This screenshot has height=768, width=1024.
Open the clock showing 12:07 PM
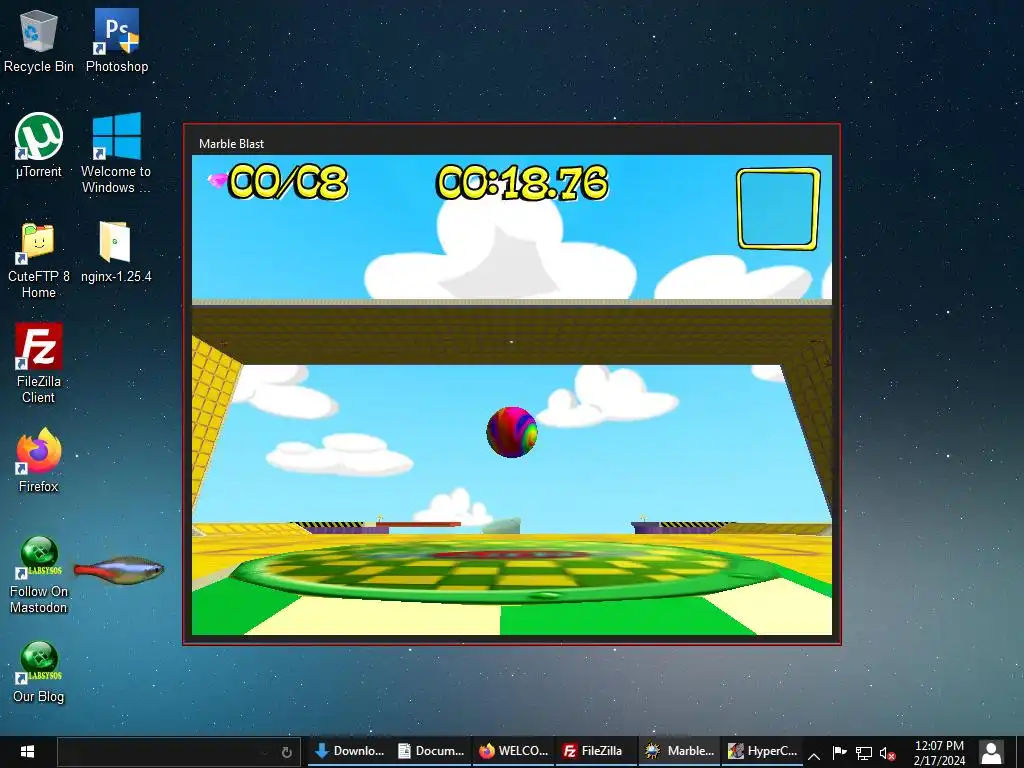(939, 752)
